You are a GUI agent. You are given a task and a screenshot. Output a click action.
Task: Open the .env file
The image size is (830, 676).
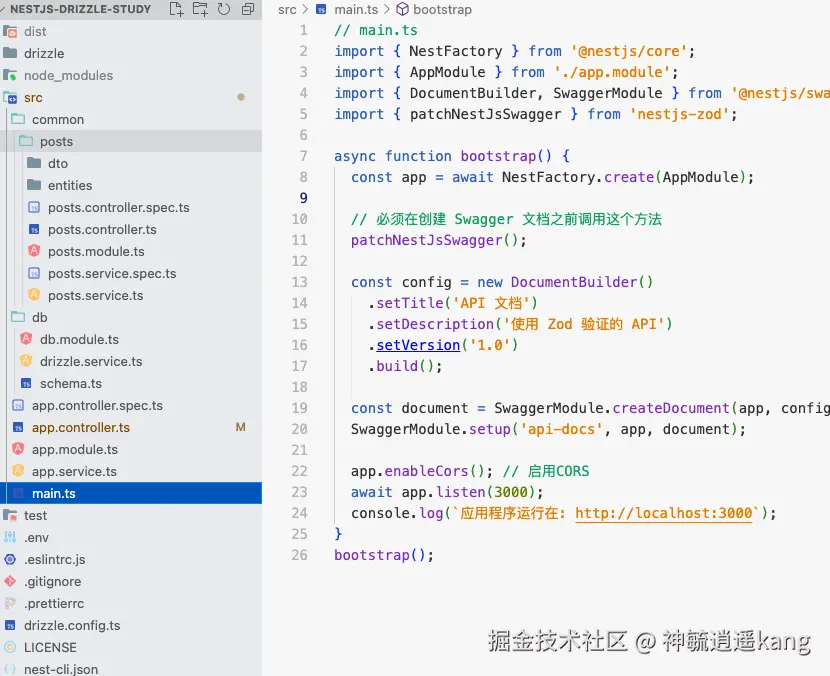point(131,537)
